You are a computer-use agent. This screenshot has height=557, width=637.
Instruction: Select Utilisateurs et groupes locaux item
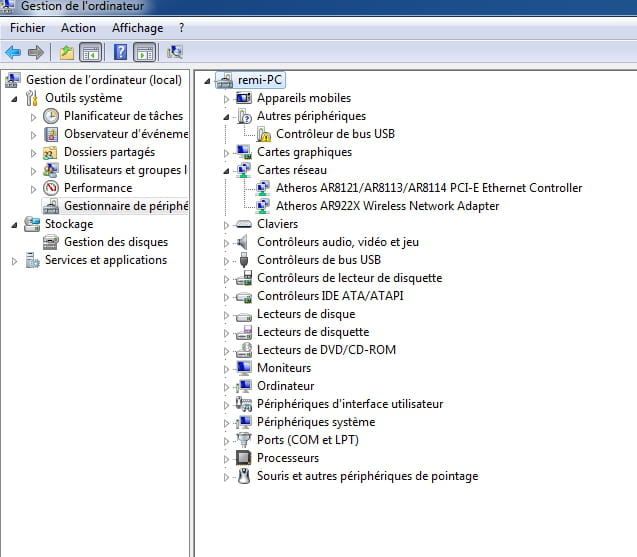[126, 170]
